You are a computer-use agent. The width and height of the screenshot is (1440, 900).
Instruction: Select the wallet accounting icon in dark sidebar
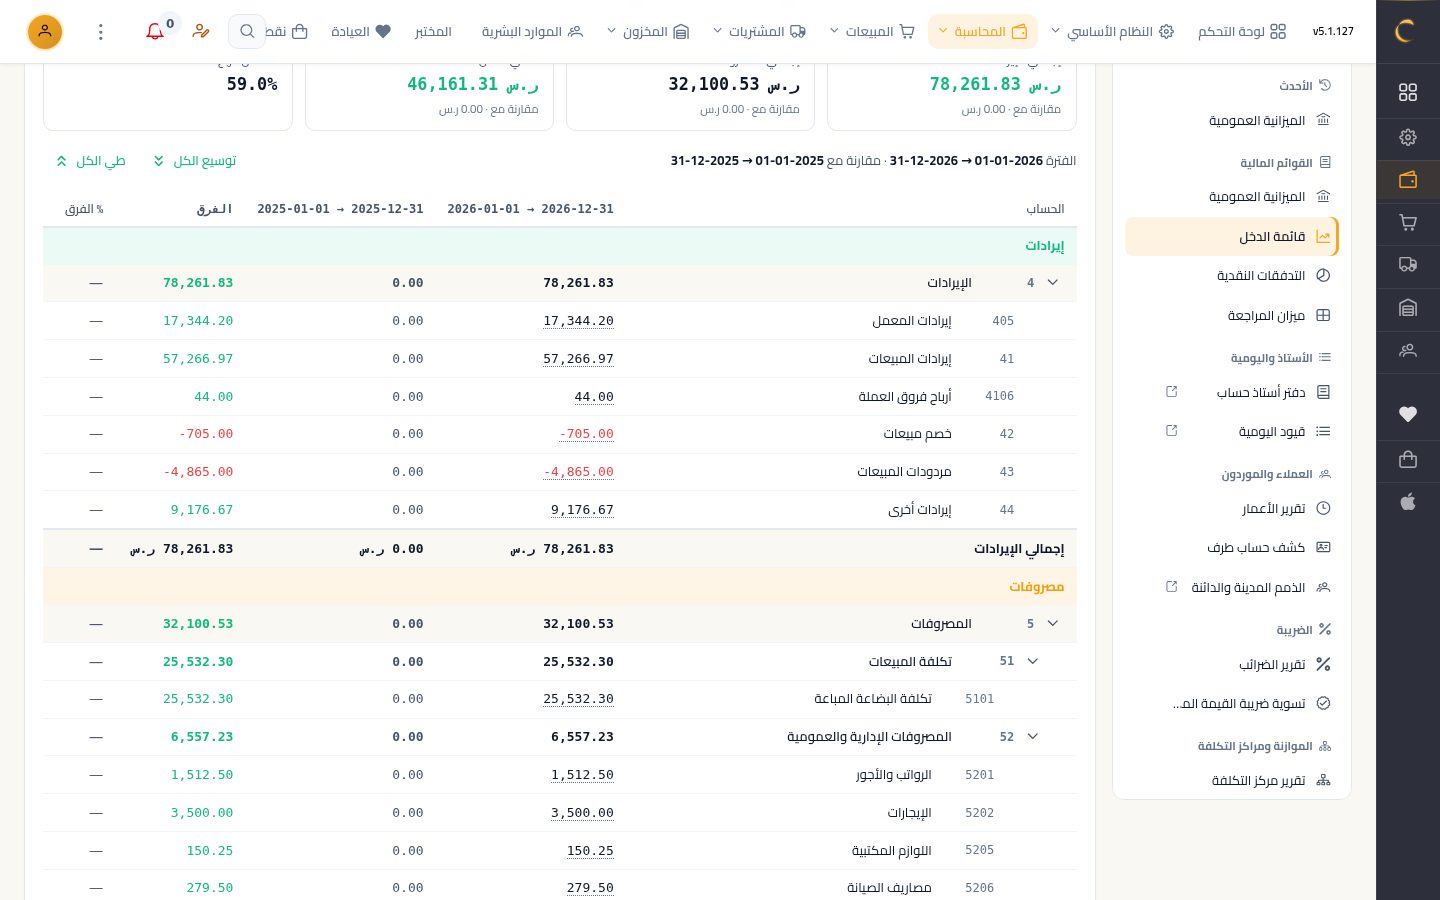coord(1408,180)
